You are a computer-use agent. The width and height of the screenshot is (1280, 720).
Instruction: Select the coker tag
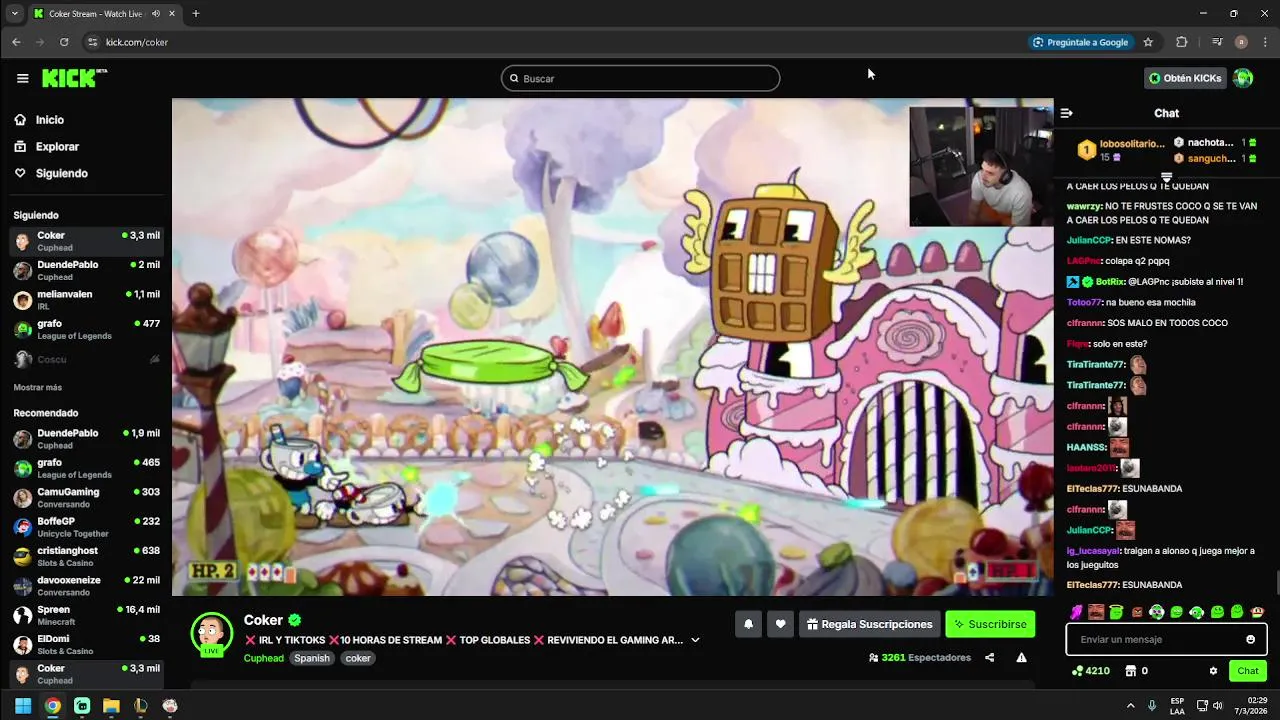point(358,658)
